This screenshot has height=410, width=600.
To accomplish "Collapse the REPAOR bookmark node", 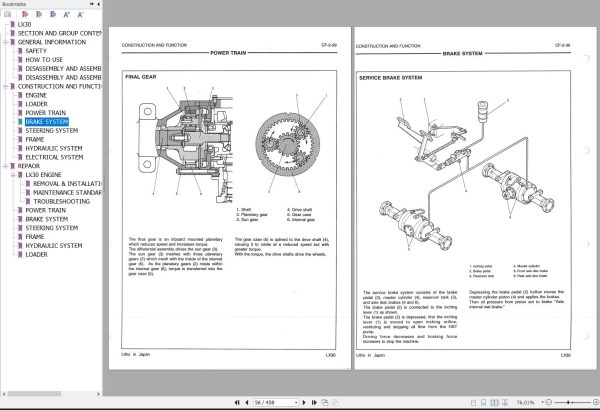I will pos(5,166).
